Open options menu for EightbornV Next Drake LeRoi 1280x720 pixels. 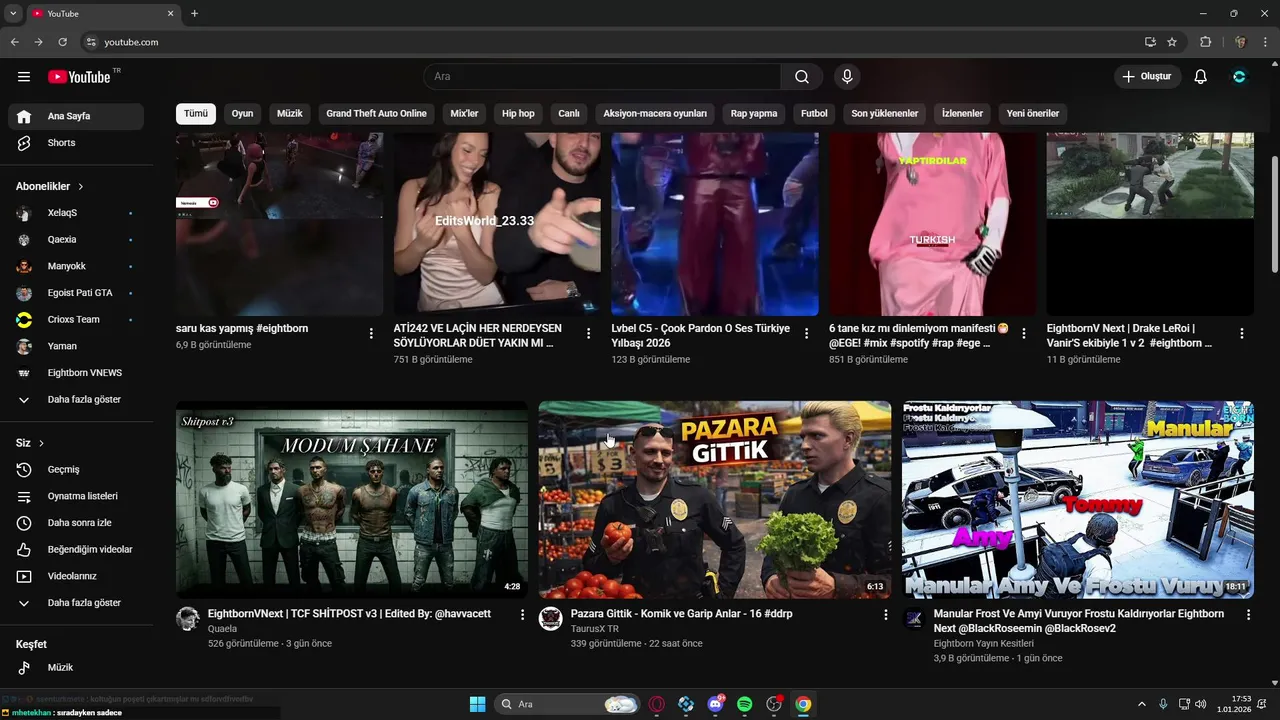(x=1242, y=334)
